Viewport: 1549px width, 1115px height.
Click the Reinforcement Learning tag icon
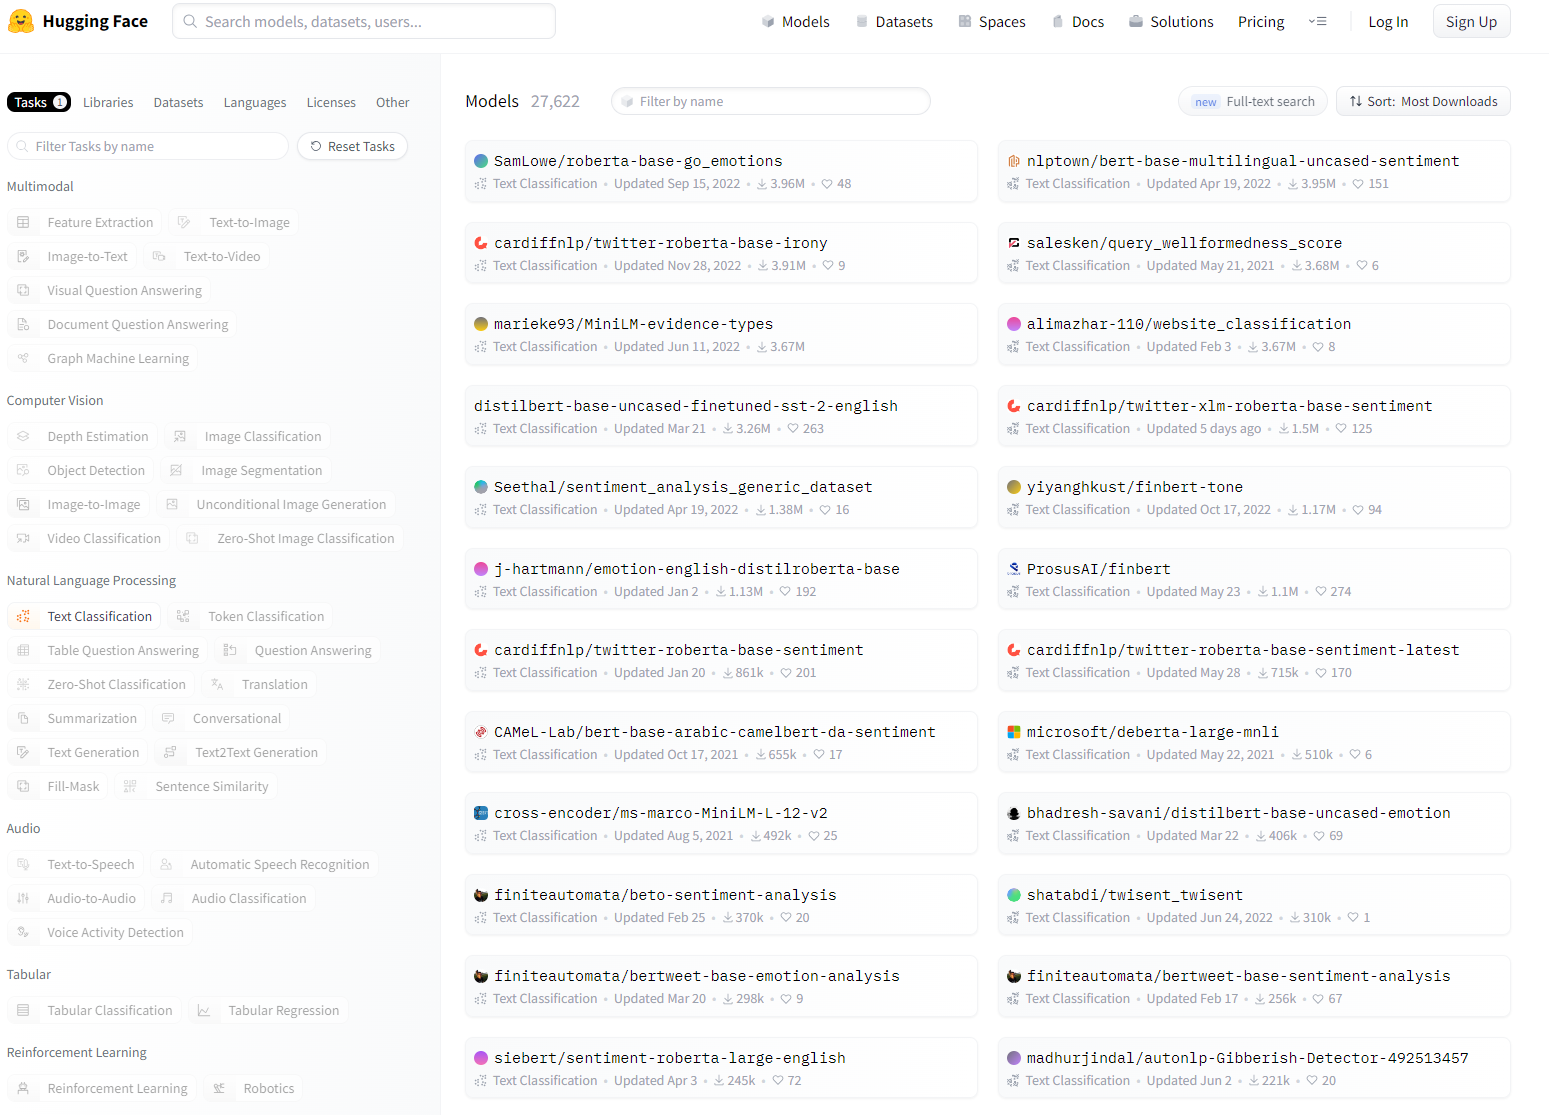coord(23,1088)
